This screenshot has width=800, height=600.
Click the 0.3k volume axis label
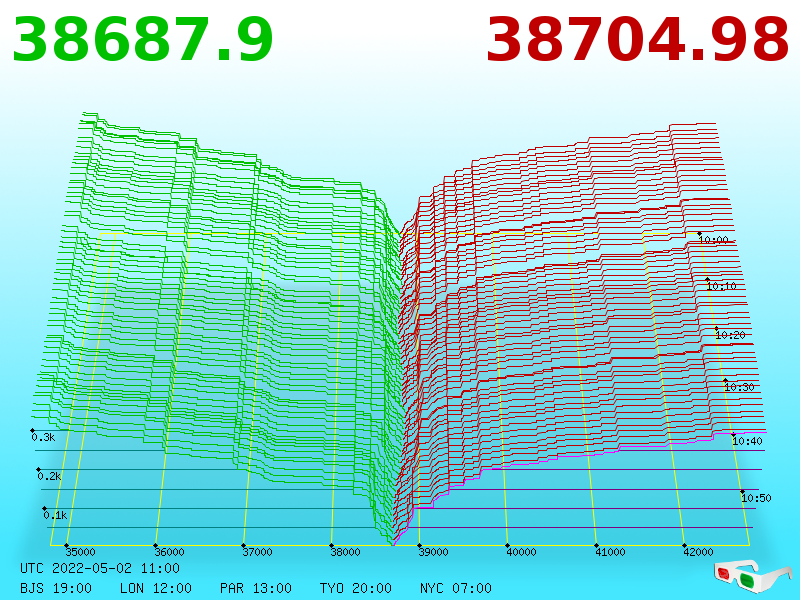coord(43,437)
